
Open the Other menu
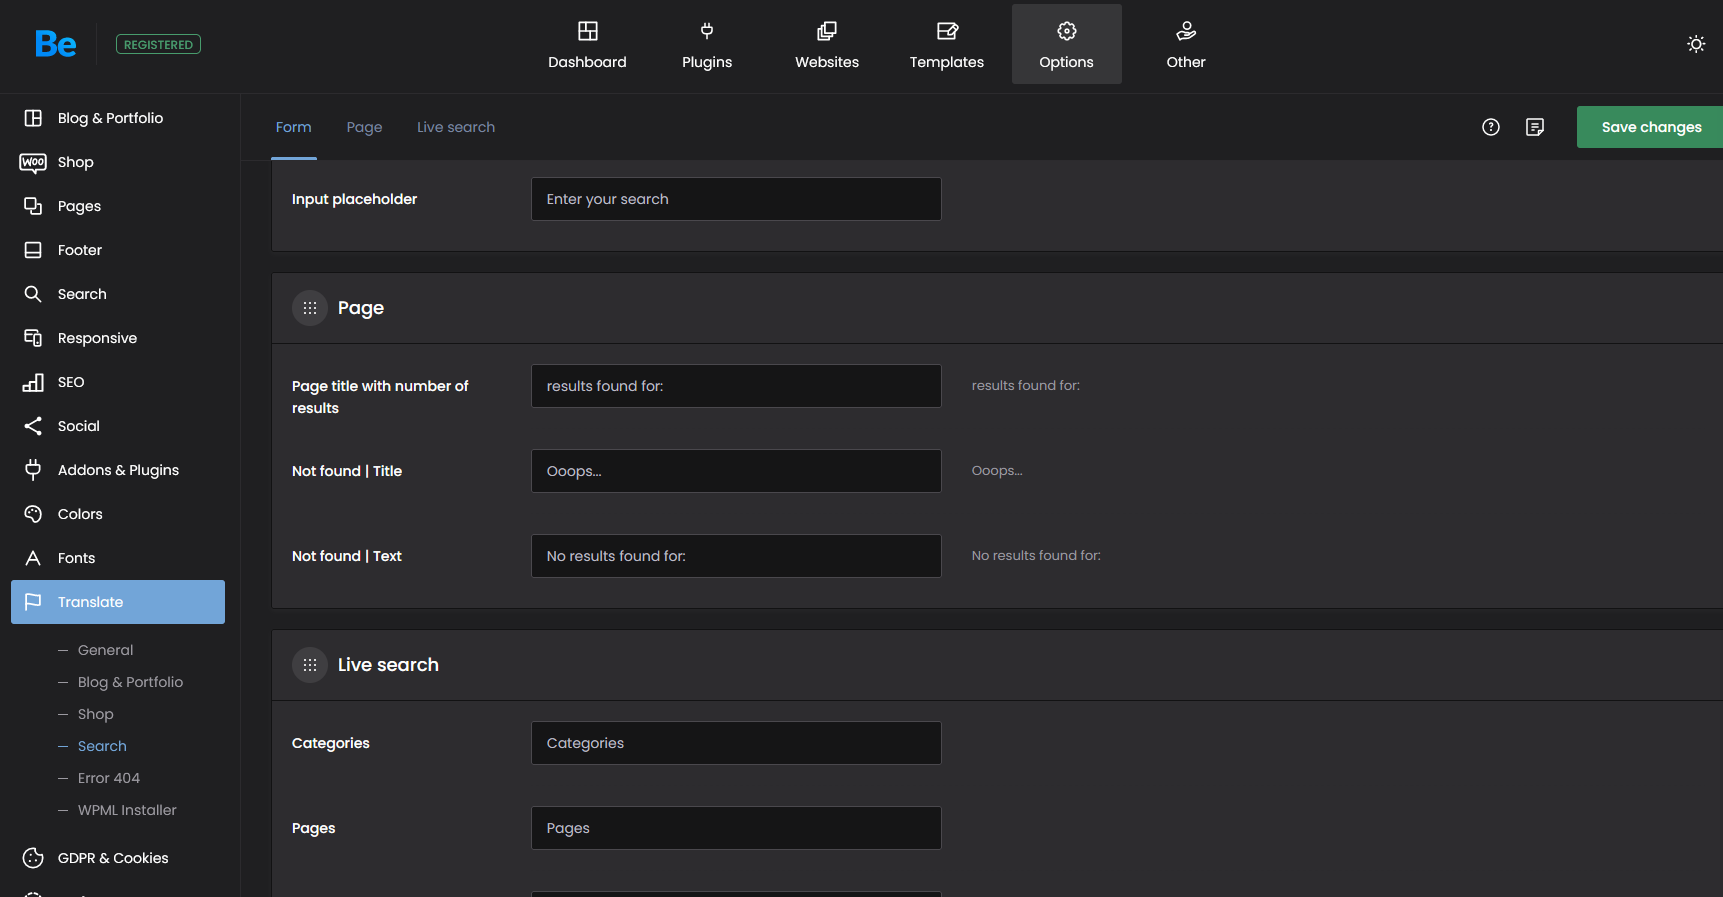click(x=1186, y=44)
